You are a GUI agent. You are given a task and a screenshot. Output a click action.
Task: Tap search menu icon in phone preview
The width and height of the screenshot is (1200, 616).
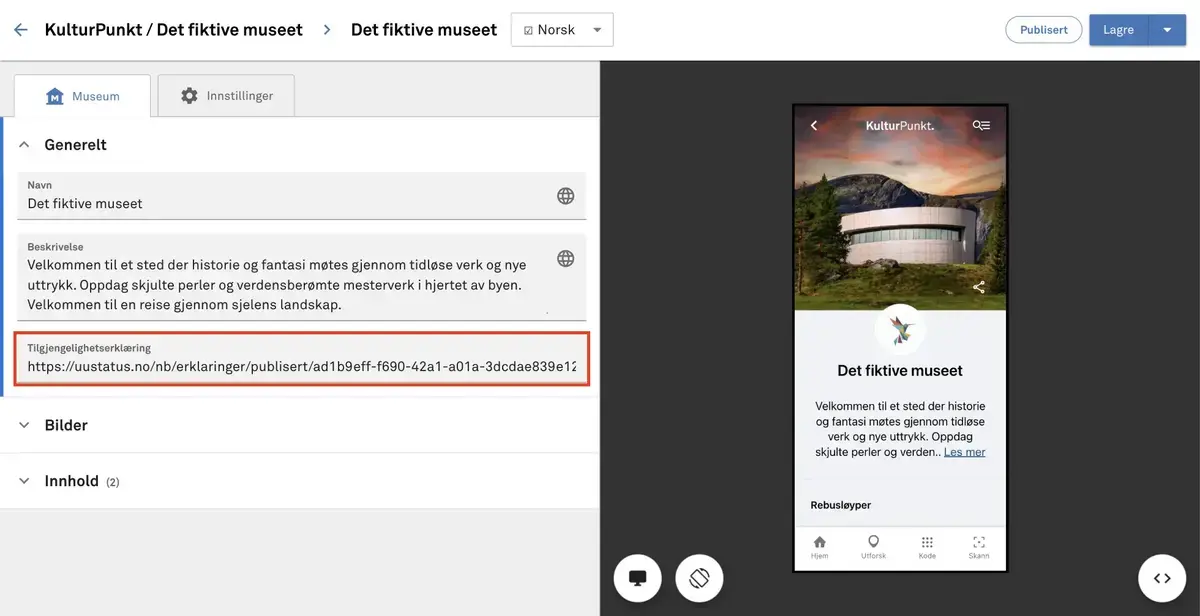(981, 126)
